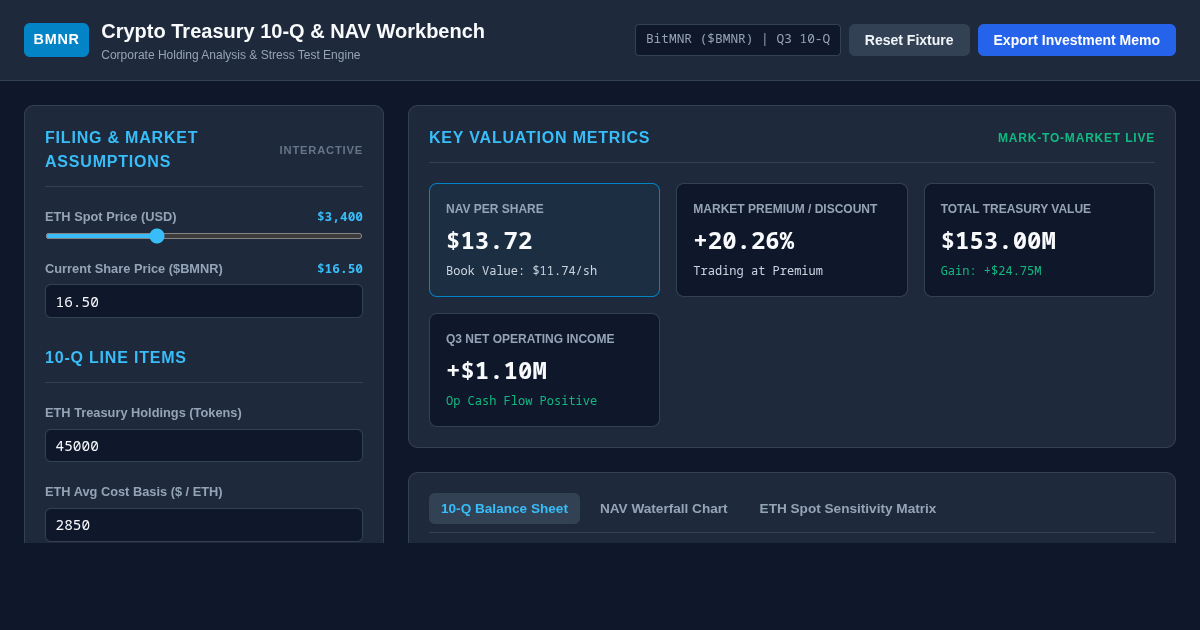
Task: Click the Mark-to-Market Live status label
Action: coord(1076,138)
